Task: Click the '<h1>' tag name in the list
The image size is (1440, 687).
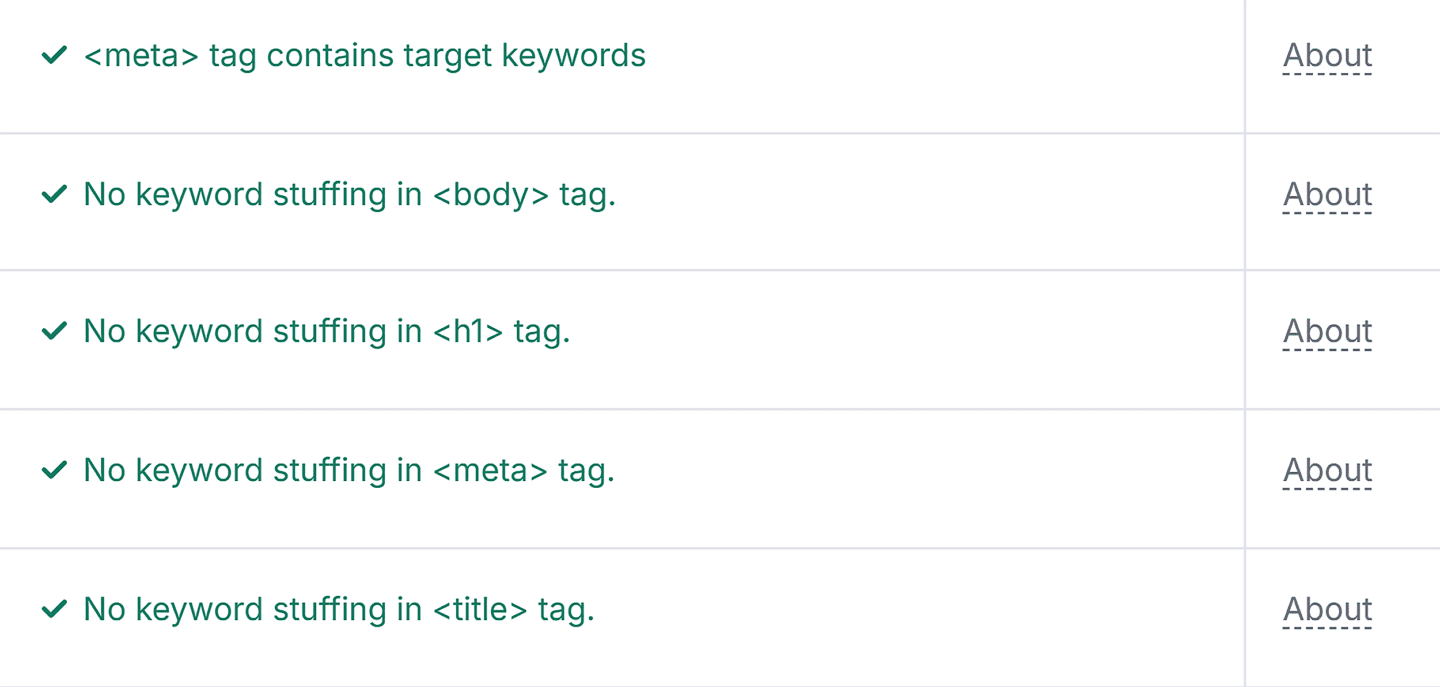Action: pyautogui.click(x=468, y=331)
